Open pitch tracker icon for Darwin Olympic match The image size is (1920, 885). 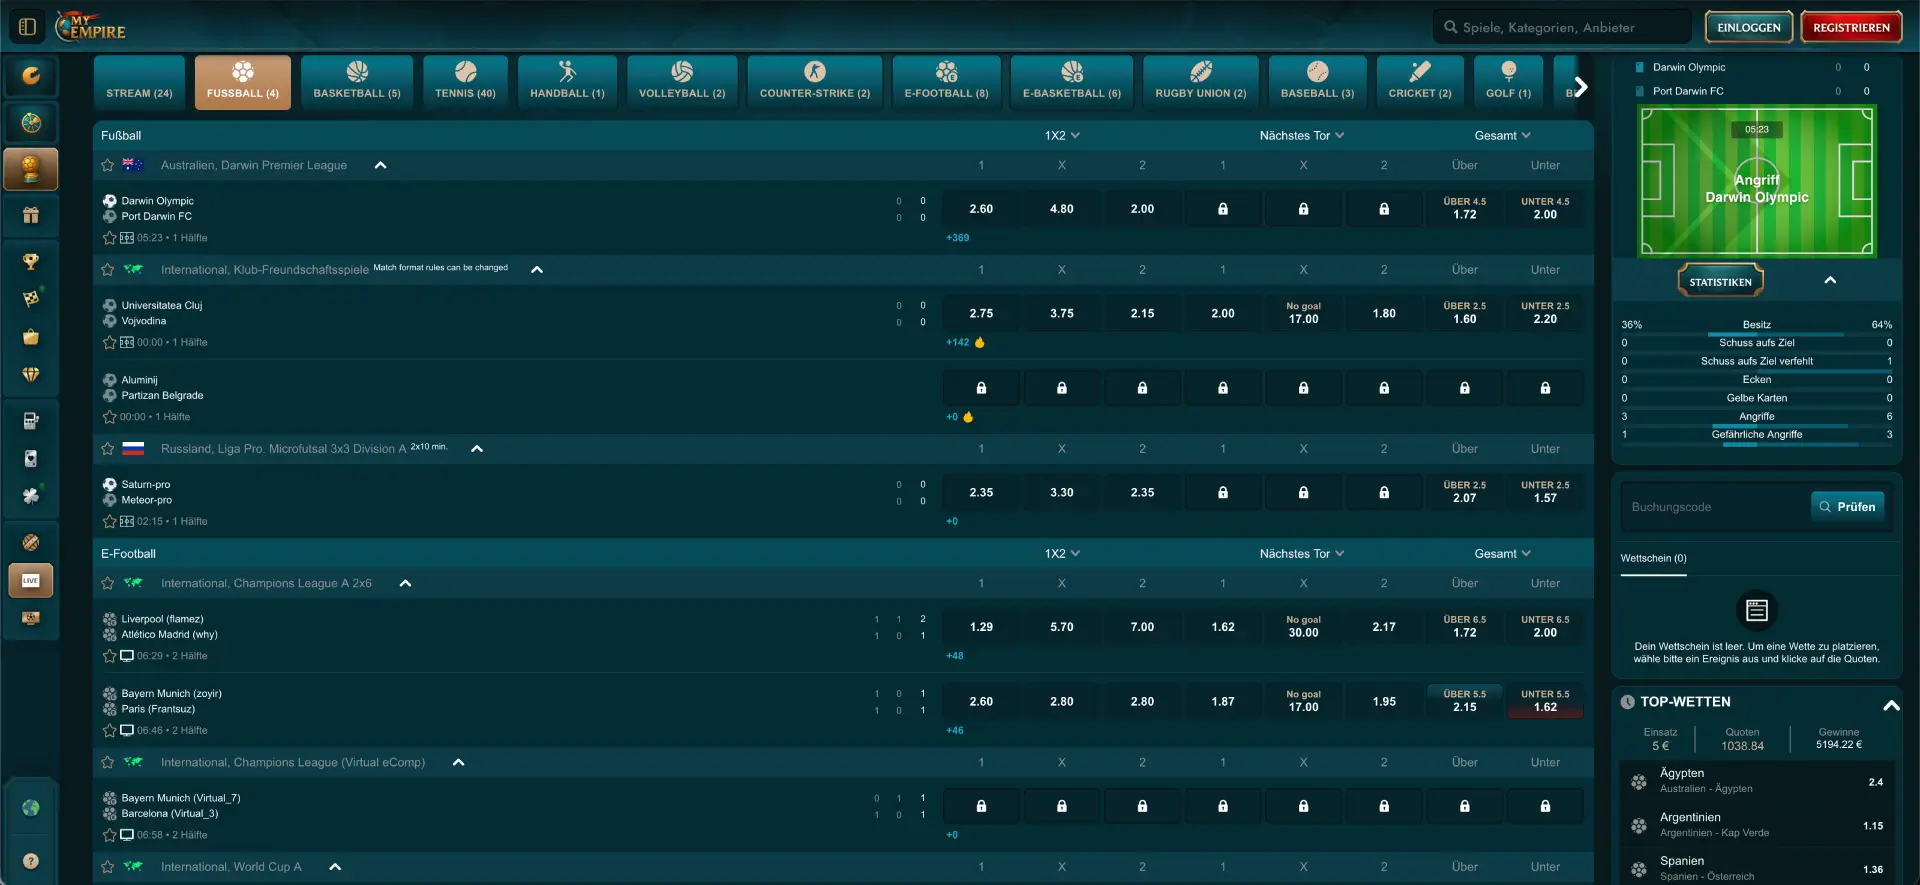(127, 238)
